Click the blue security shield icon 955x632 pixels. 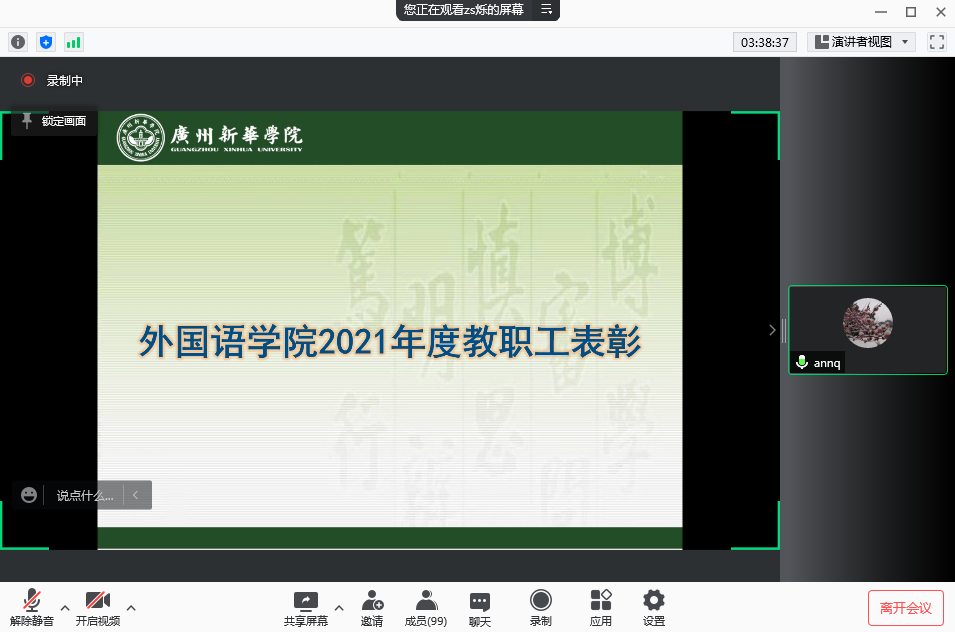click(x=45, y=42)
